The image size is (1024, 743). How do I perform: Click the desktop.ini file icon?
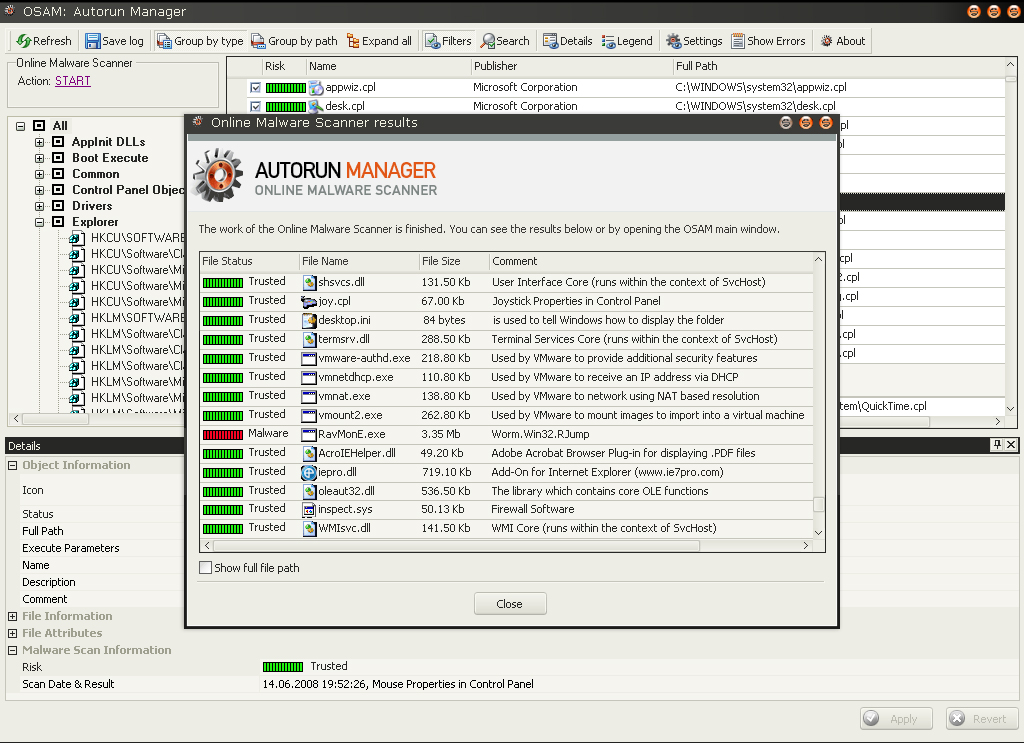[310, 320]
